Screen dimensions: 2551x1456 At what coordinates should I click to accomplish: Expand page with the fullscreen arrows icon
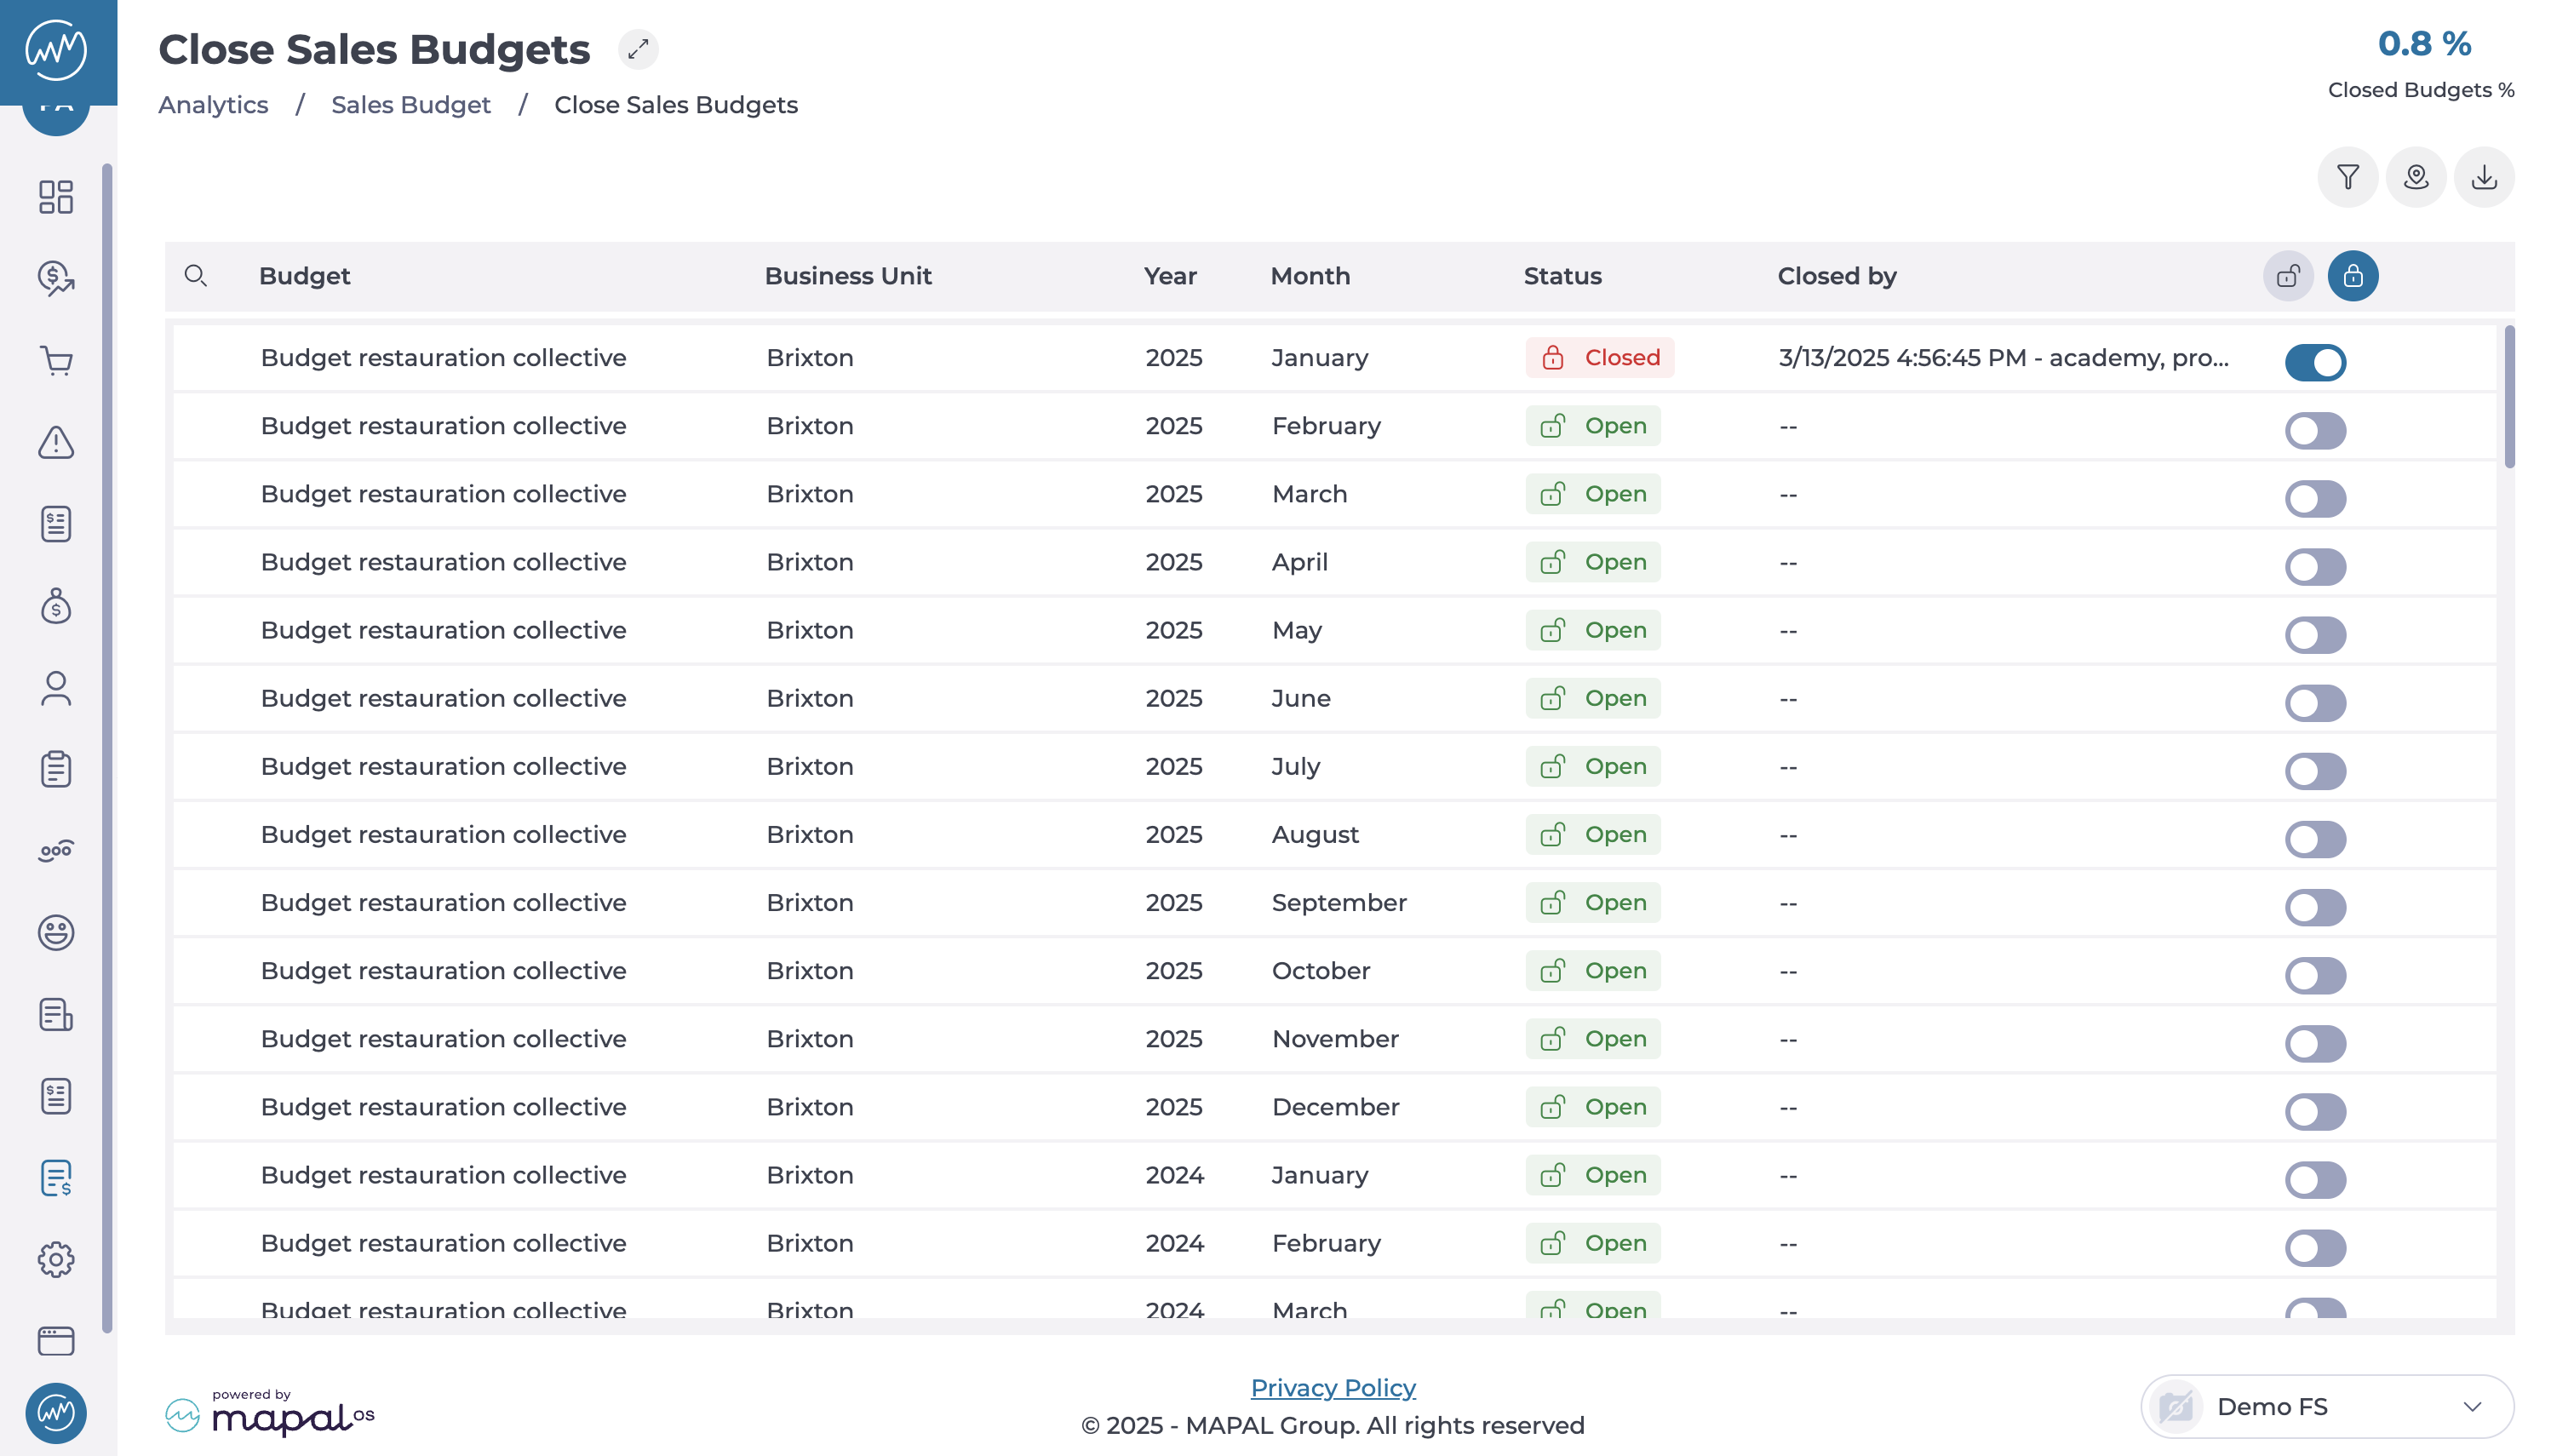coord(638,49)
